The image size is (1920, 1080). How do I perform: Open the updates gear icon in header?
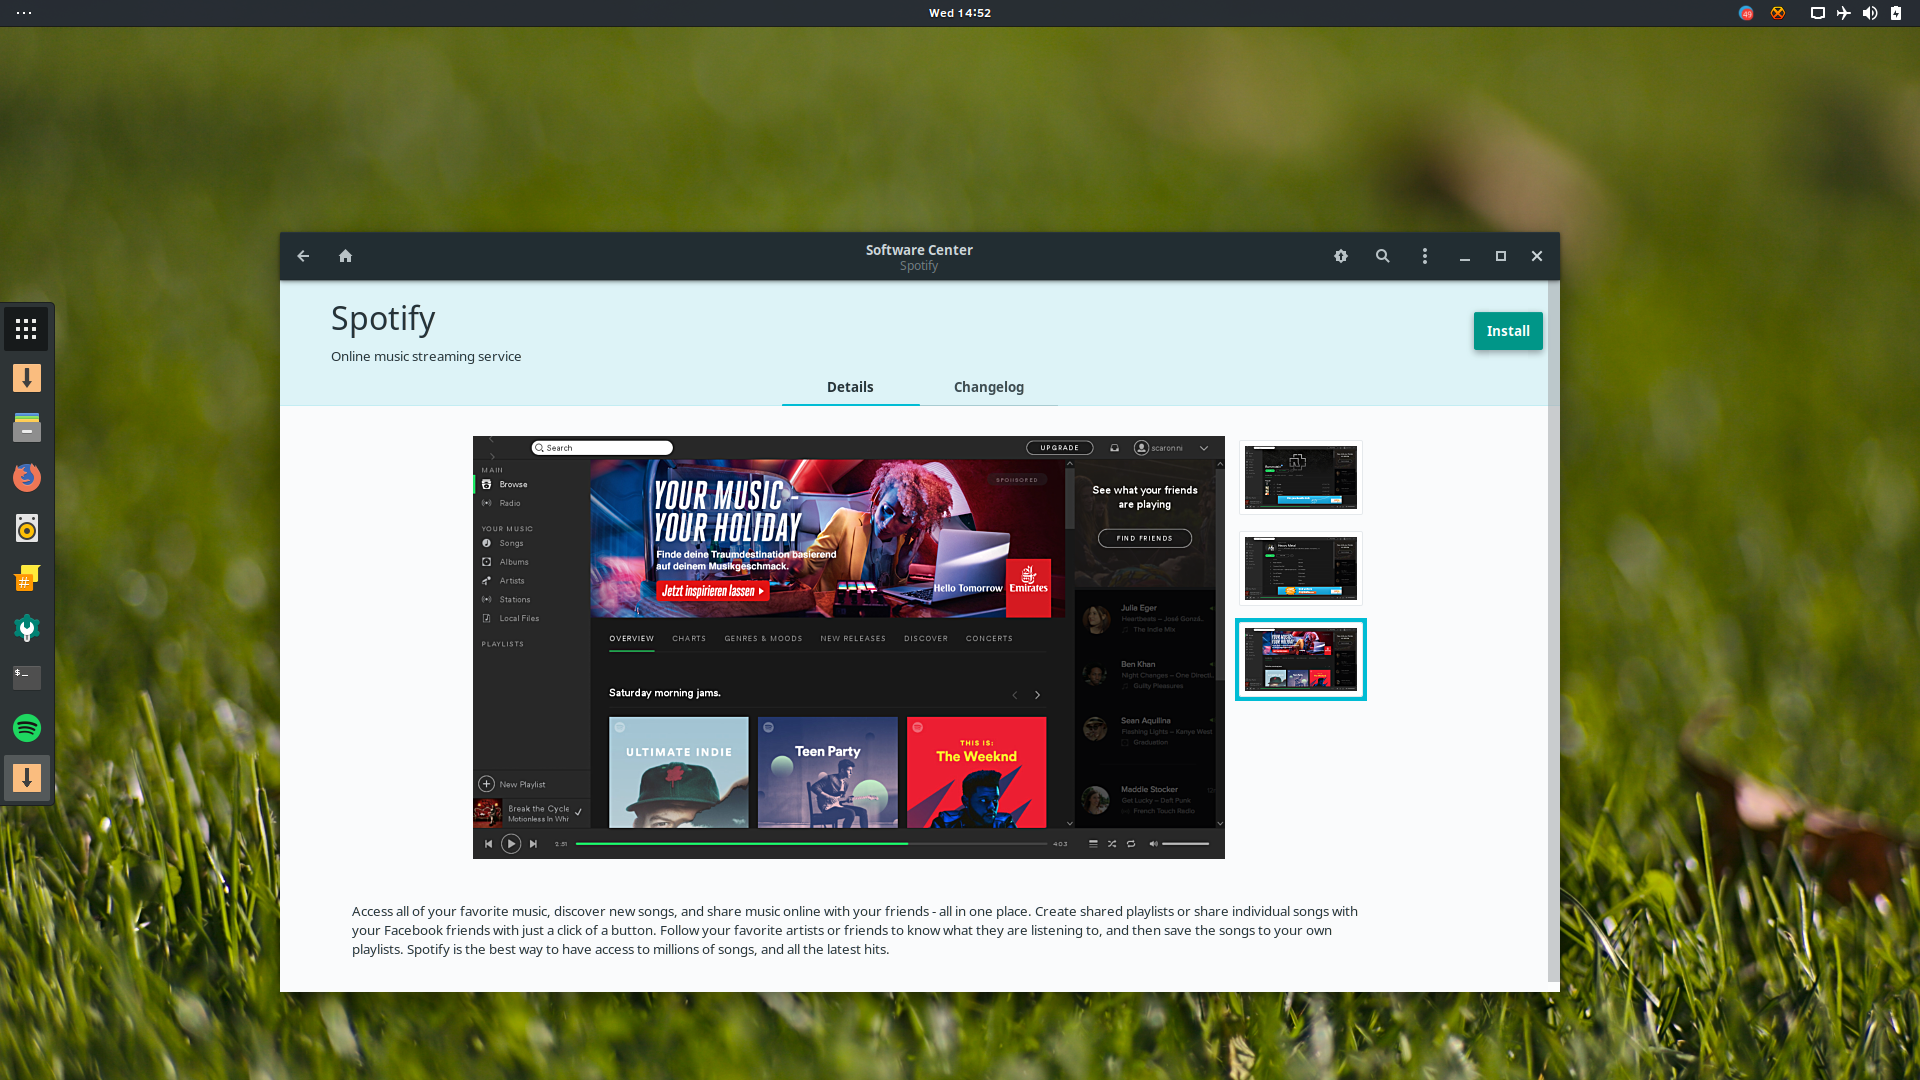click(1341, 256)
